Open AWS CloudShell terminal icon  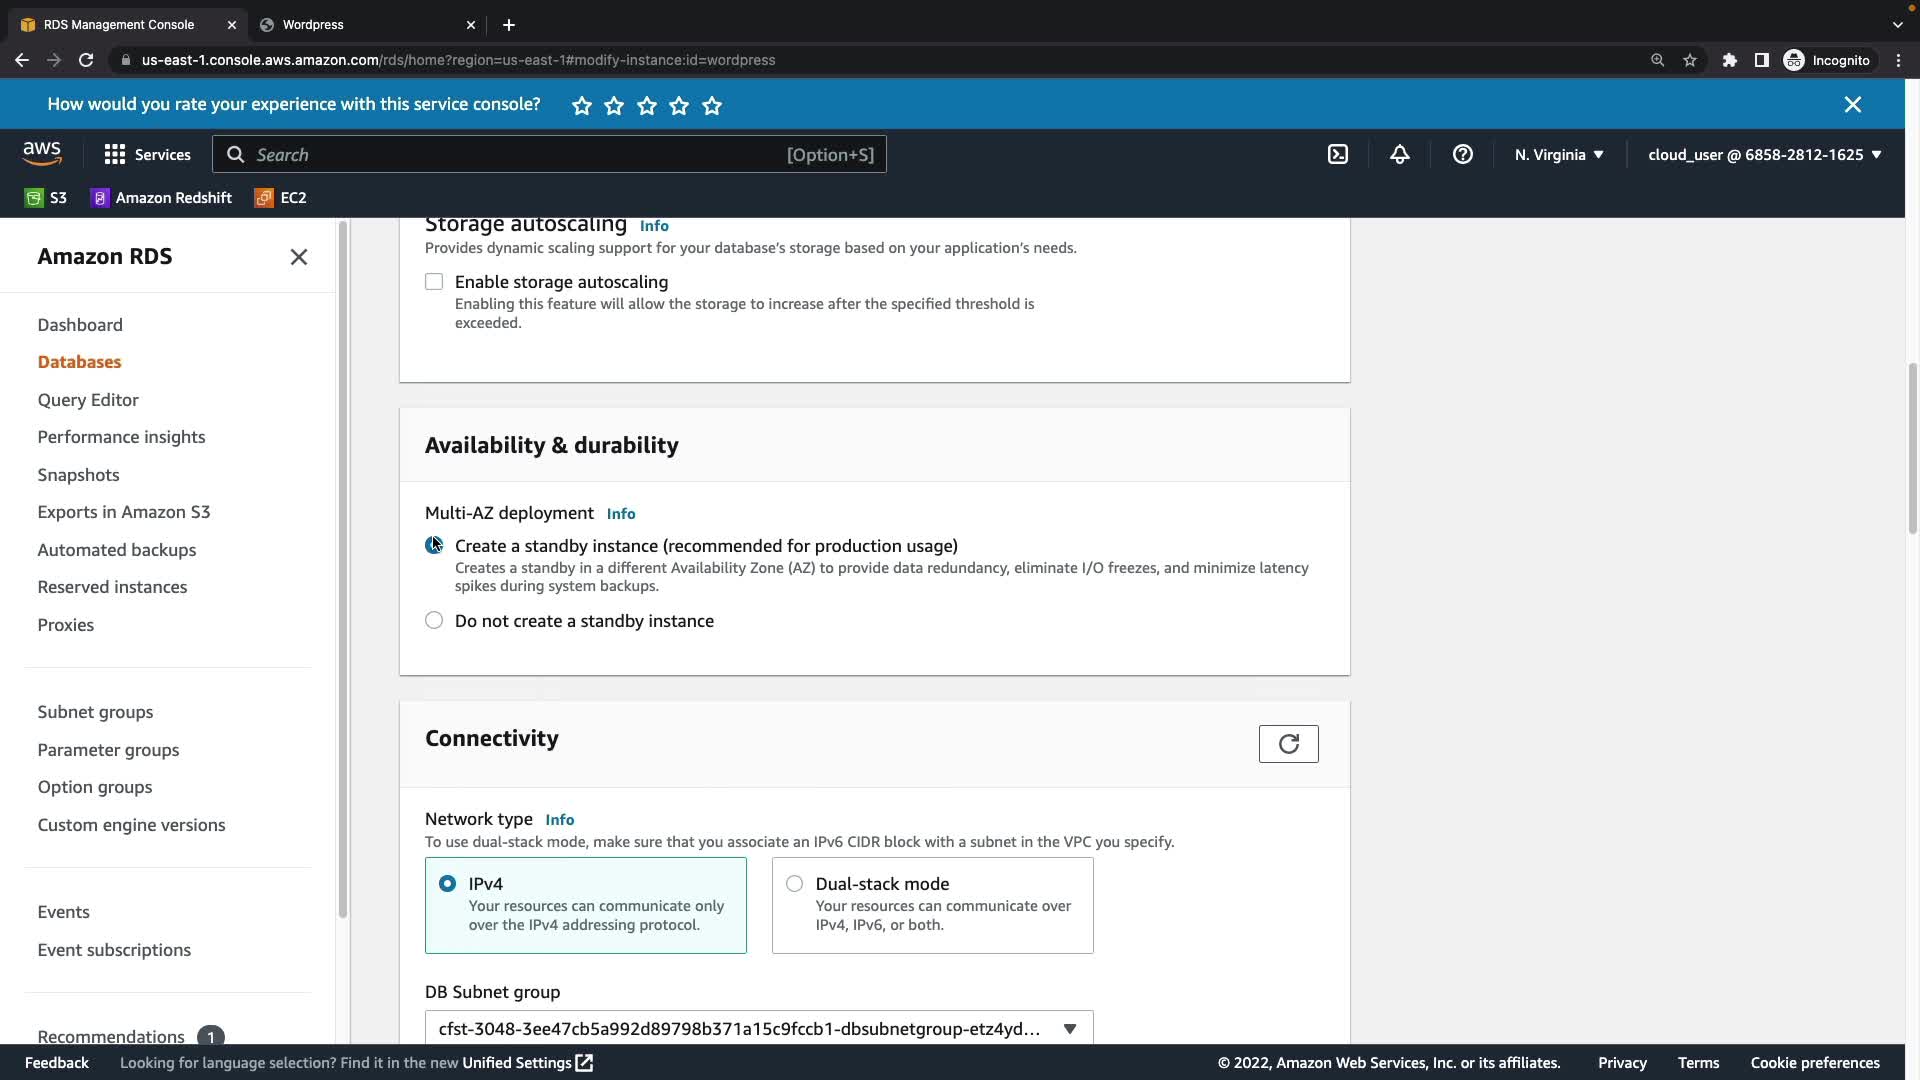click(1337, 154)
